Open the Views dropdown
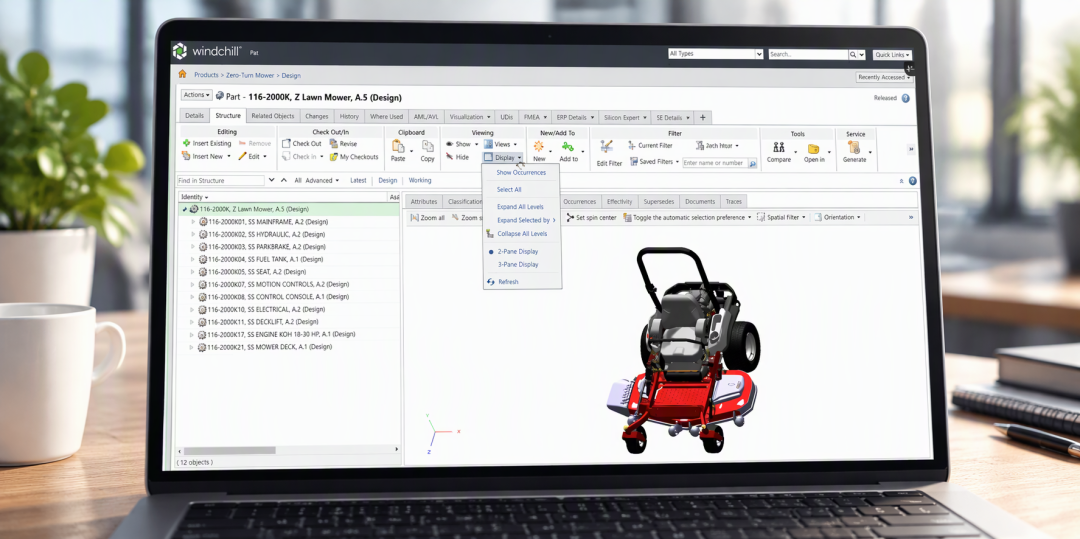The width and height of the screenshot is (1080, 539). click(x=501, y=144)
